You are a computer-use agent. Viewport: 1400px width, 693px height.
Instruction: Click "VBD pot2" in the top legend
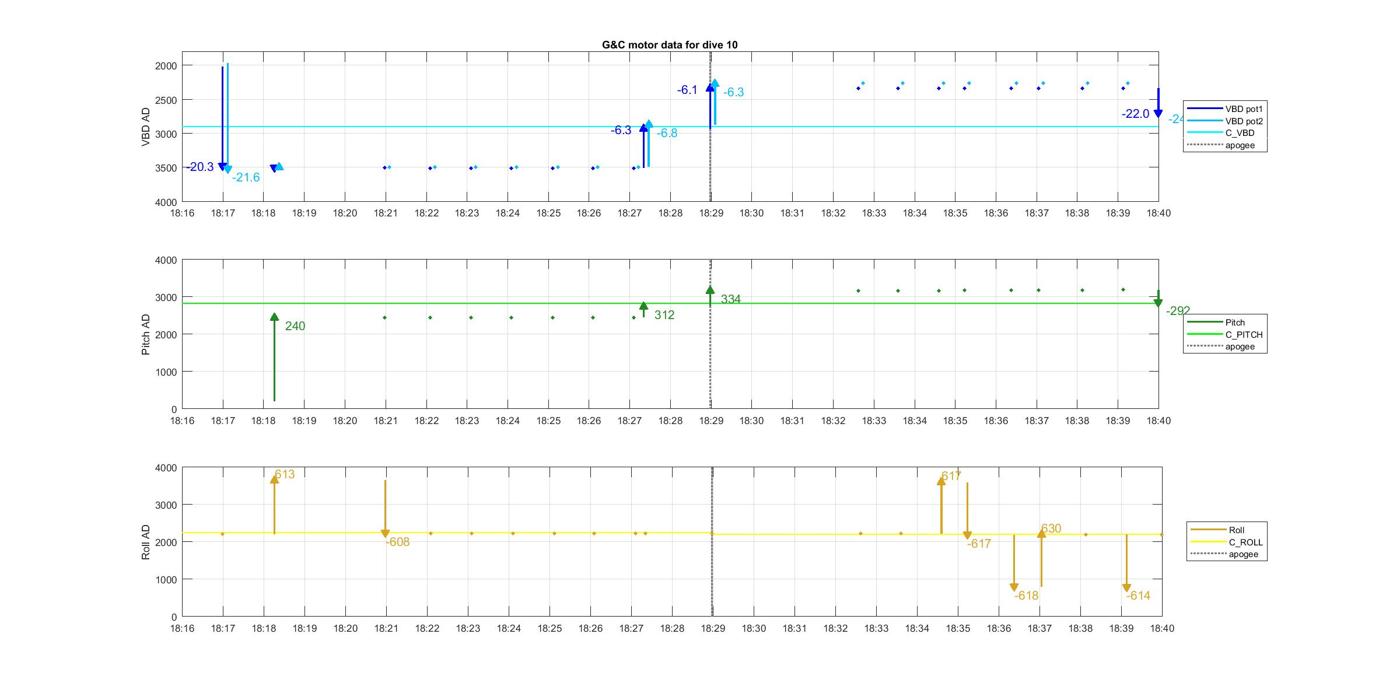pos(1245,121)
